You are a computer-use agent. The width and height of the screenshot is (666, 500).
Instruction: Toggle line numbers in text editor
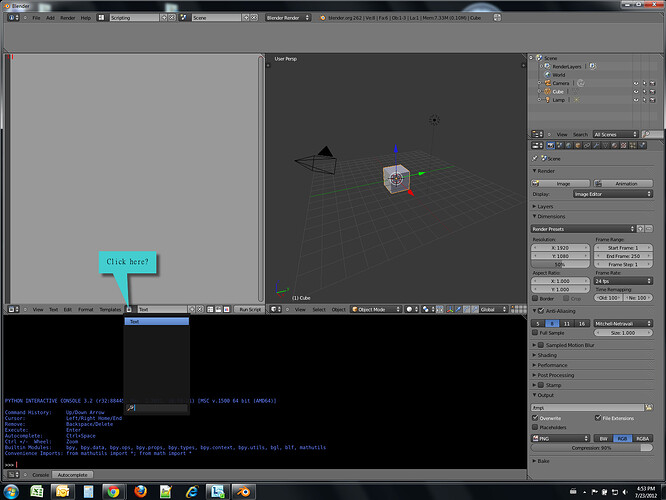point(210,309)
